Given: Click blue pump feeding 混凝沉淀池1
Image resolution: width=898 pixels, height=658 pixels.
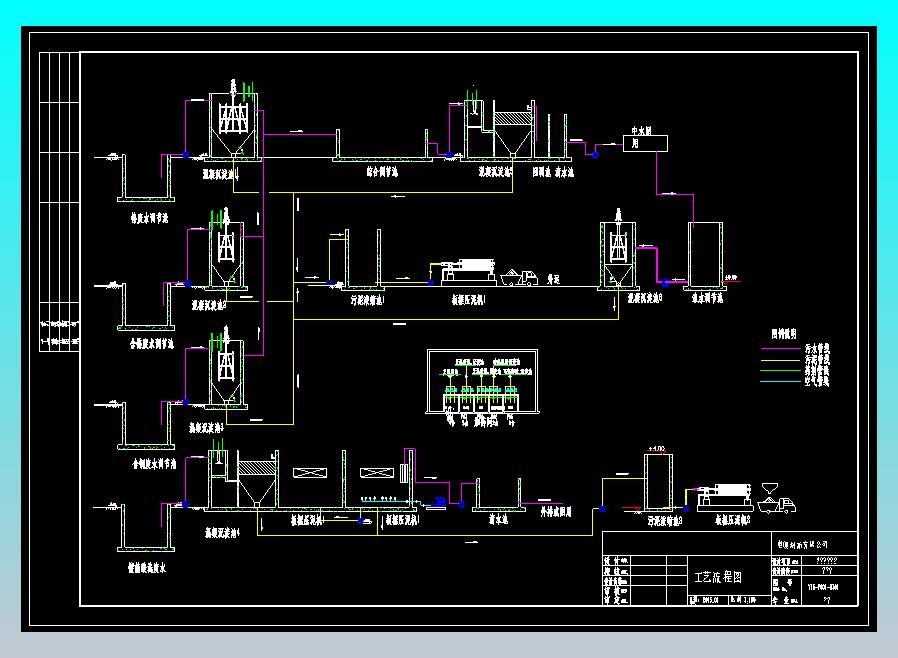Looking at the screenshot, I should coord(186,155).
